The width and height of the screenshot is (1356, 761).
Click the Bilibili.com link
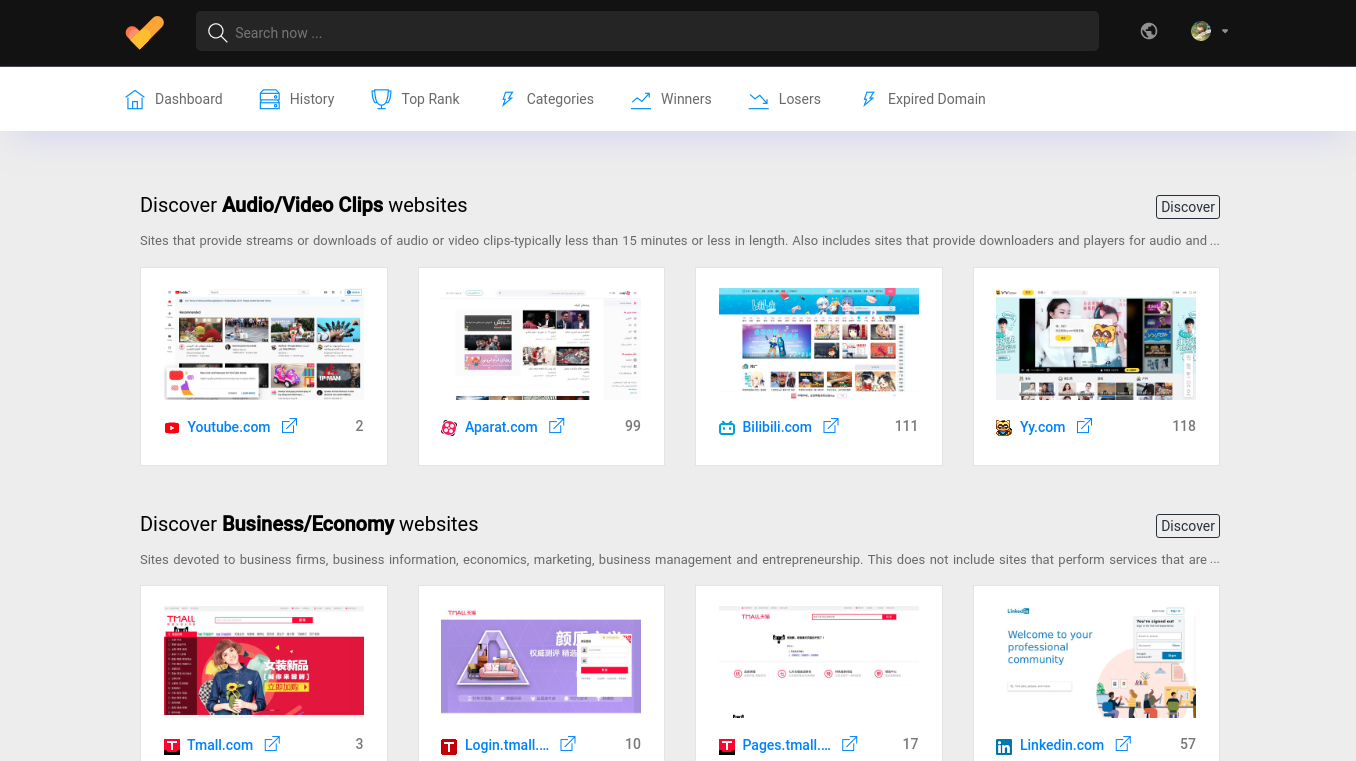777,427
